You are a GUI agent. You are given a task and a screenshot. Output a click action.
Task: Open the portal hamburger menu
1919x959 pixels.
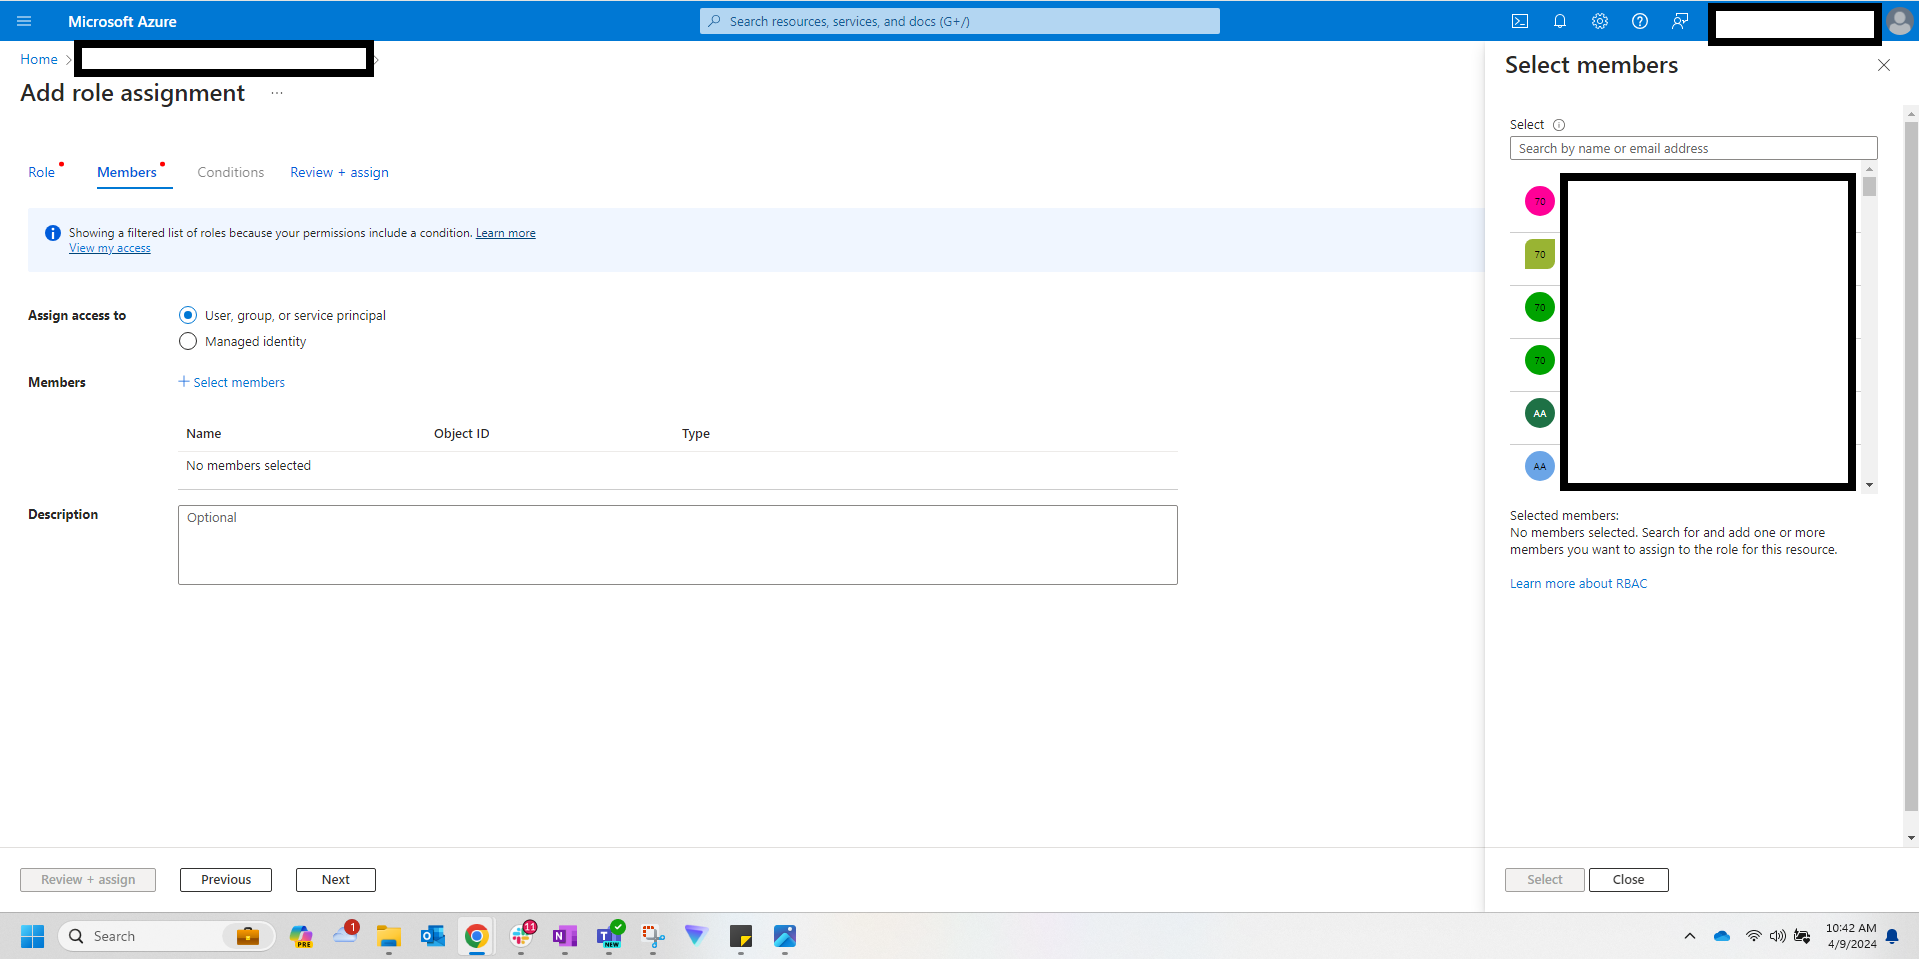click(24, 21)
